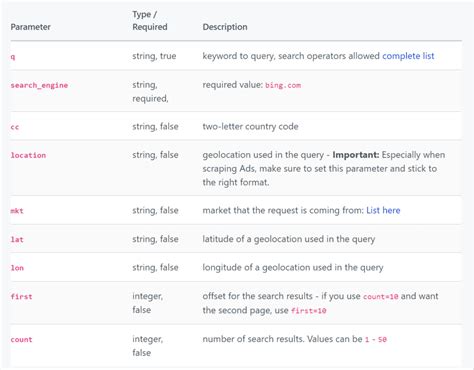
Task: Select the 'count' parameter name
Action: 21,340
